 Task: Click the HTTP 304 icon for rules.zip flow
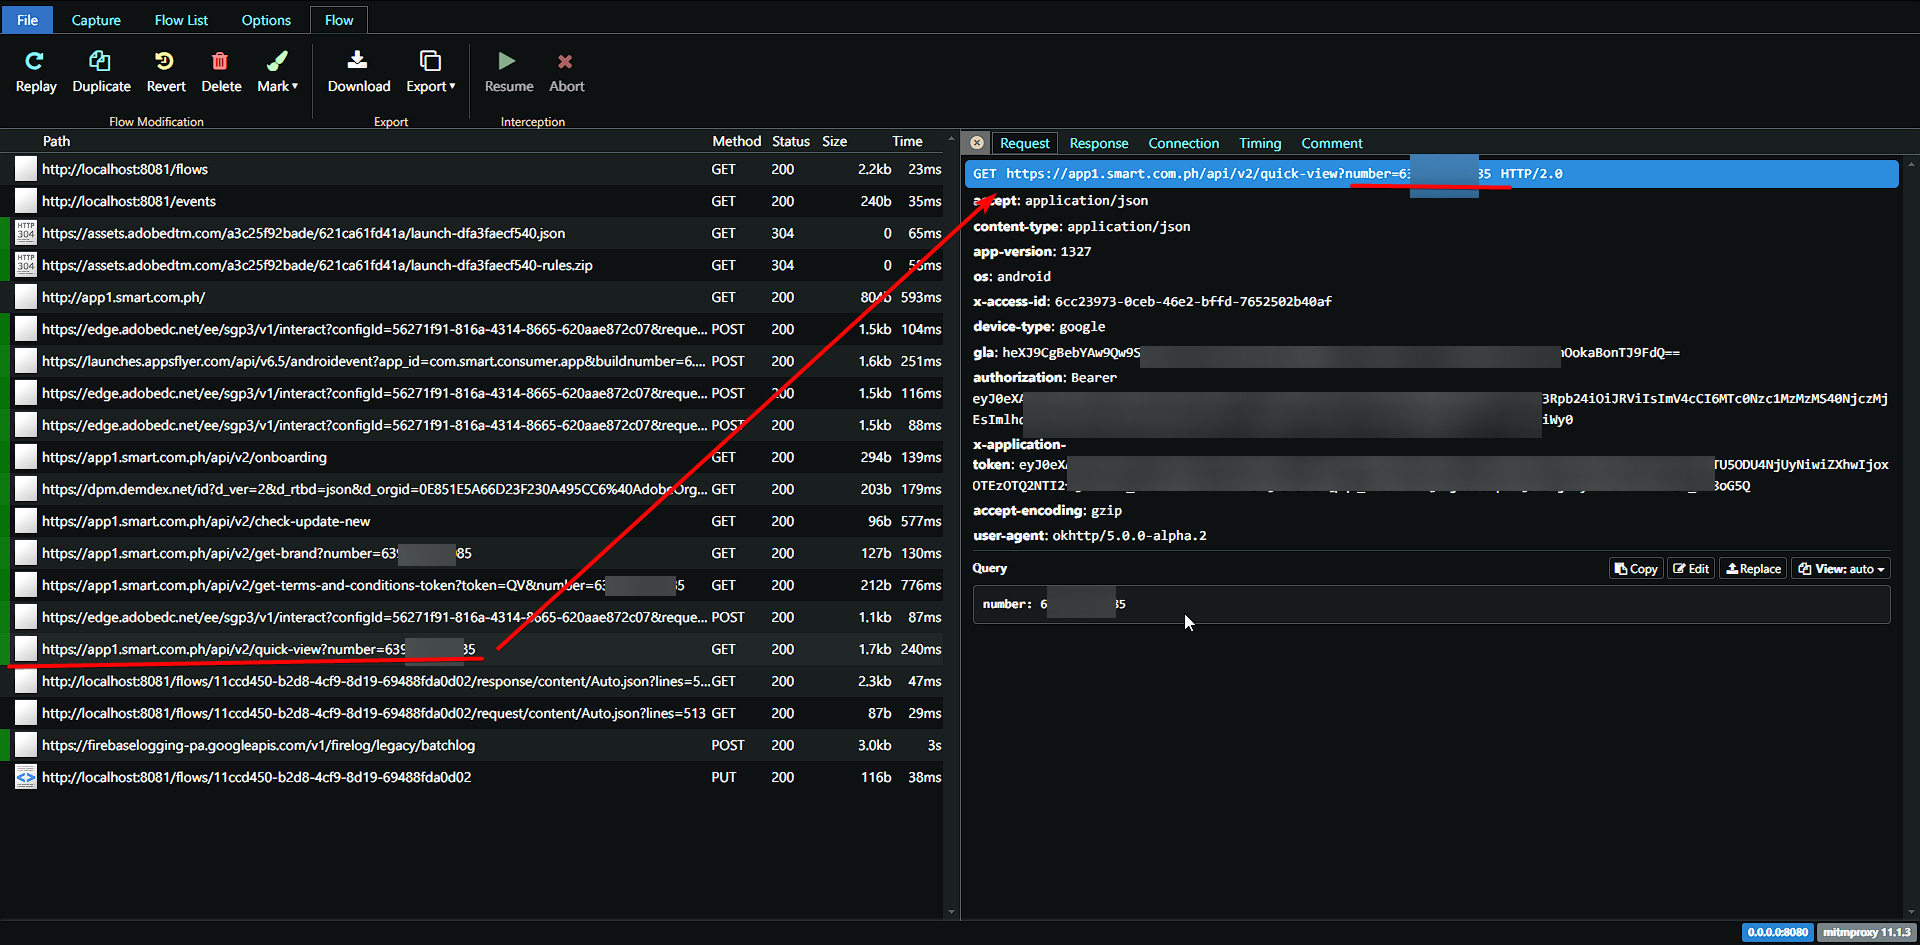tap(26, 265)
